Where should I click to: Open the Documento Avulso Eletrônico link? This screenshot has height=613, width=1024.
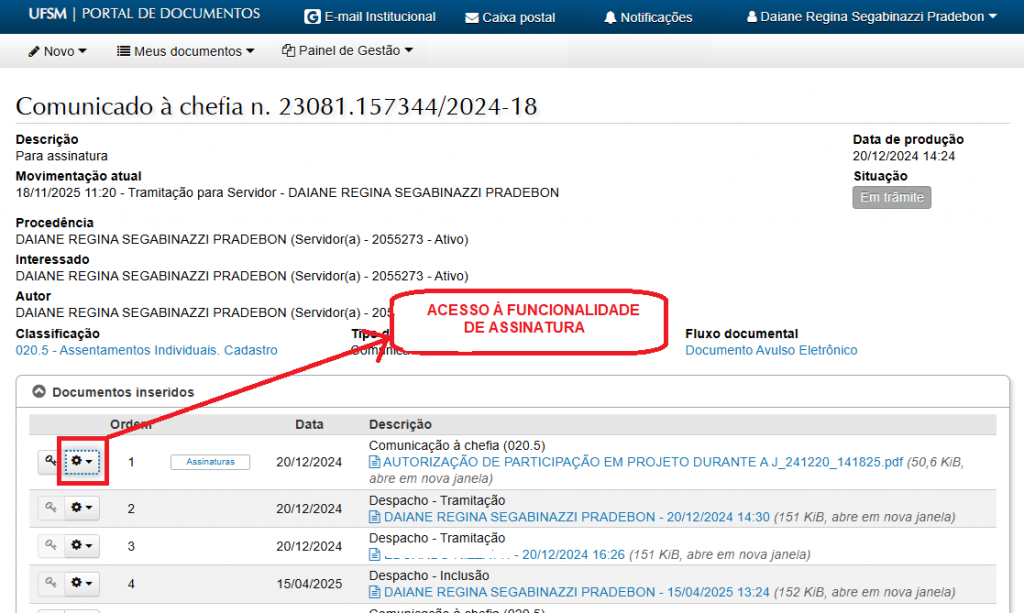click(771, 350)
